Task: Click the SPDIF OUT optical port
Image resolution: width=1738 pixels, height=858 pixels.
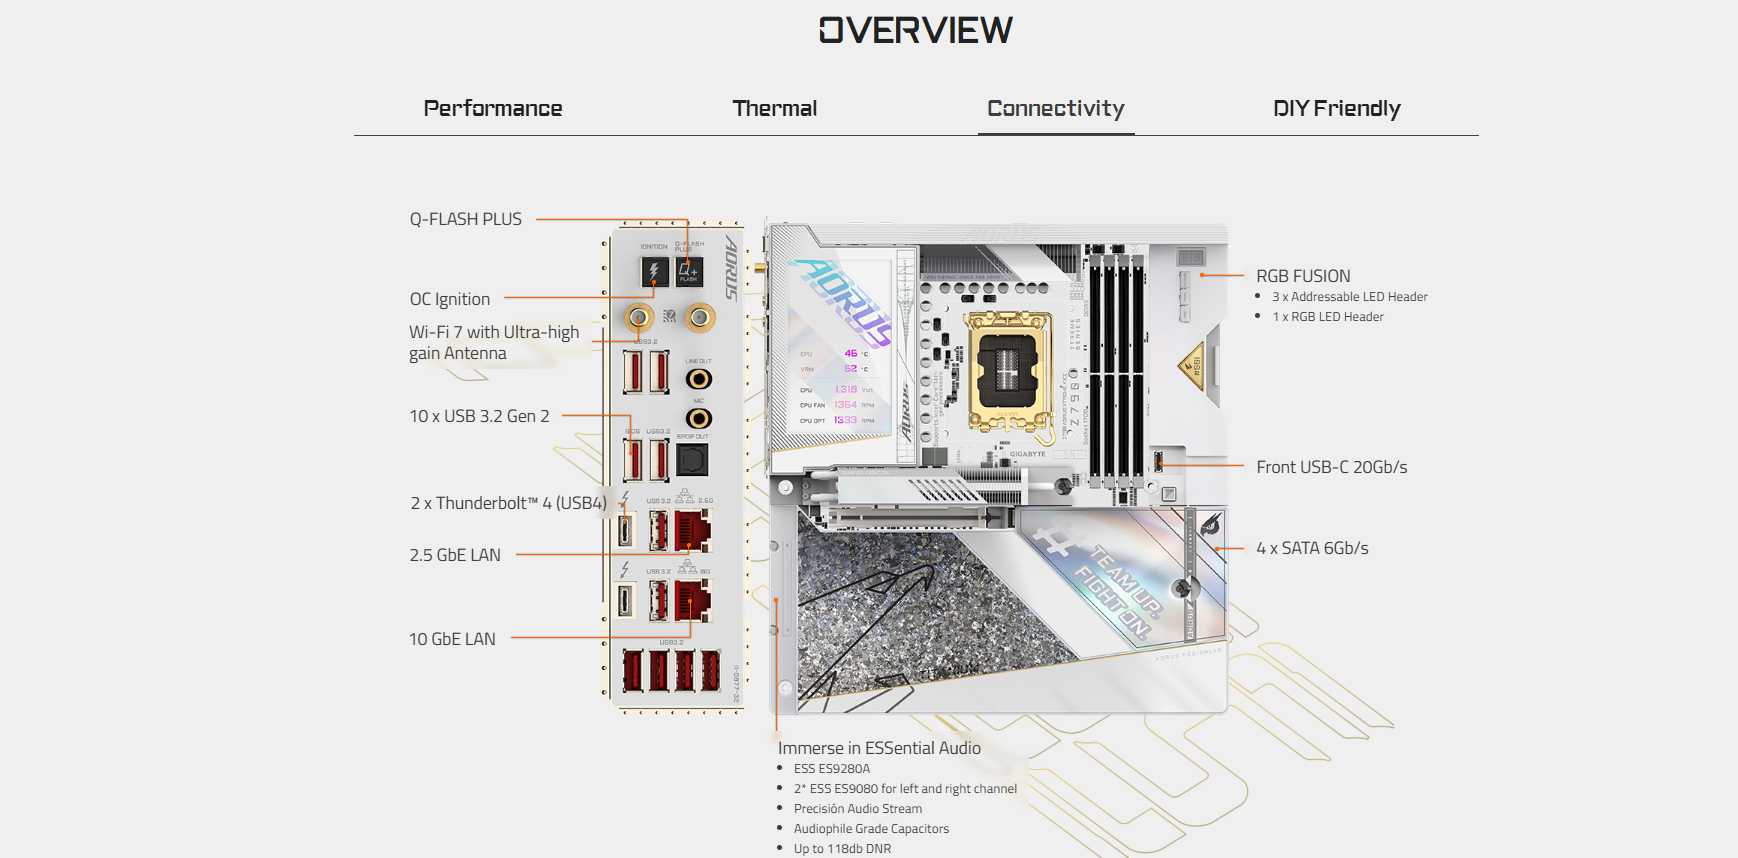Action: pyautogui.click(x=692, y=460)
